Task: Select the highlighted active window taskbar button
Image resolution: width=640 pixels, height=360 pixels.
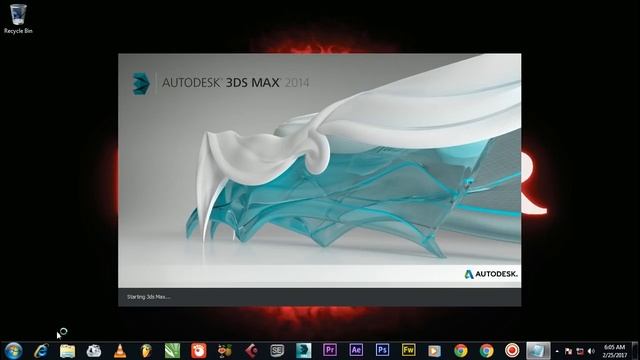Action: [538, 351]
